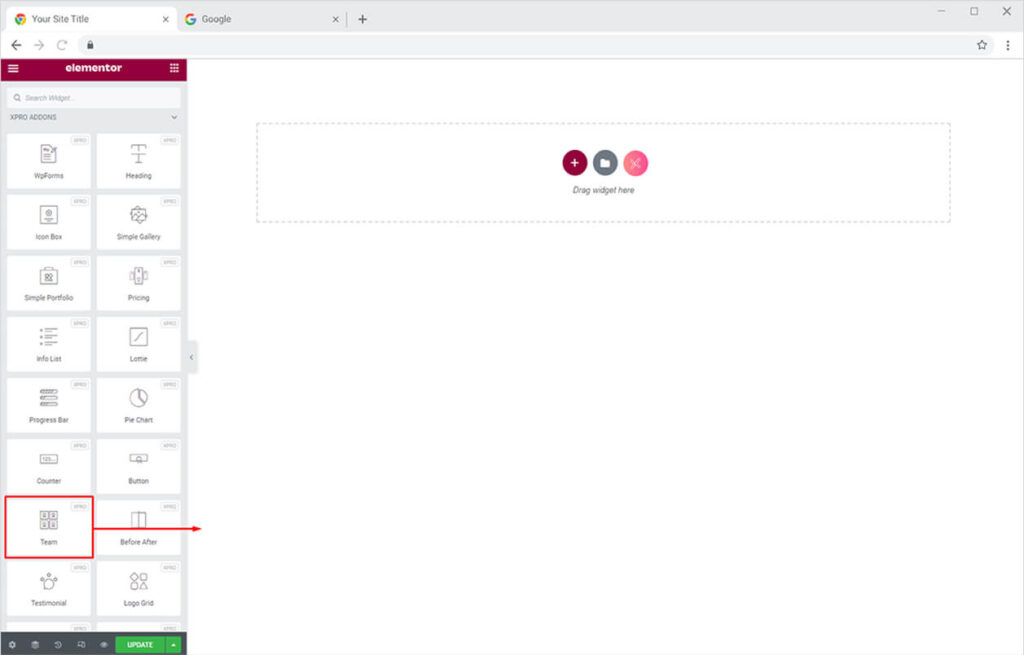This screenshot has height=655, width=1024.
Task: Toggle preview changes eye icon
Action: click(104, 645)
